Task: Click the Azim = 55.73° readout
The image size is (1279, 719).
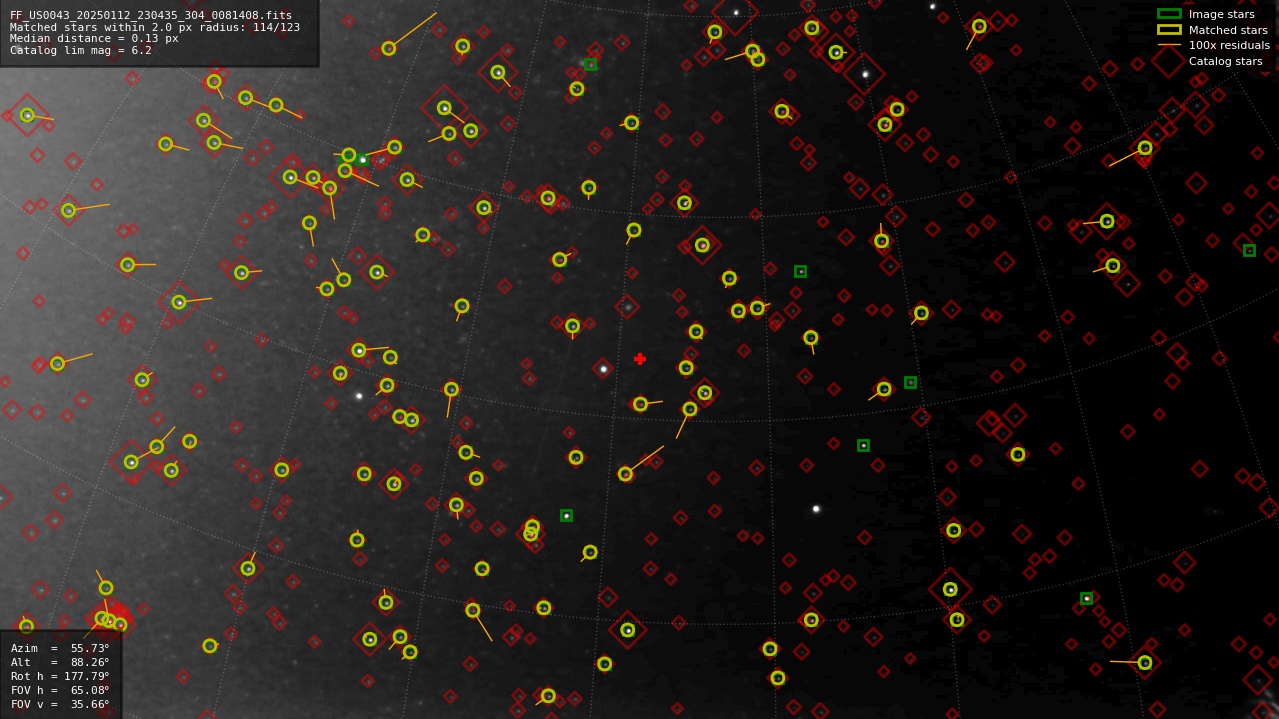Action: (x=60, y=648)
